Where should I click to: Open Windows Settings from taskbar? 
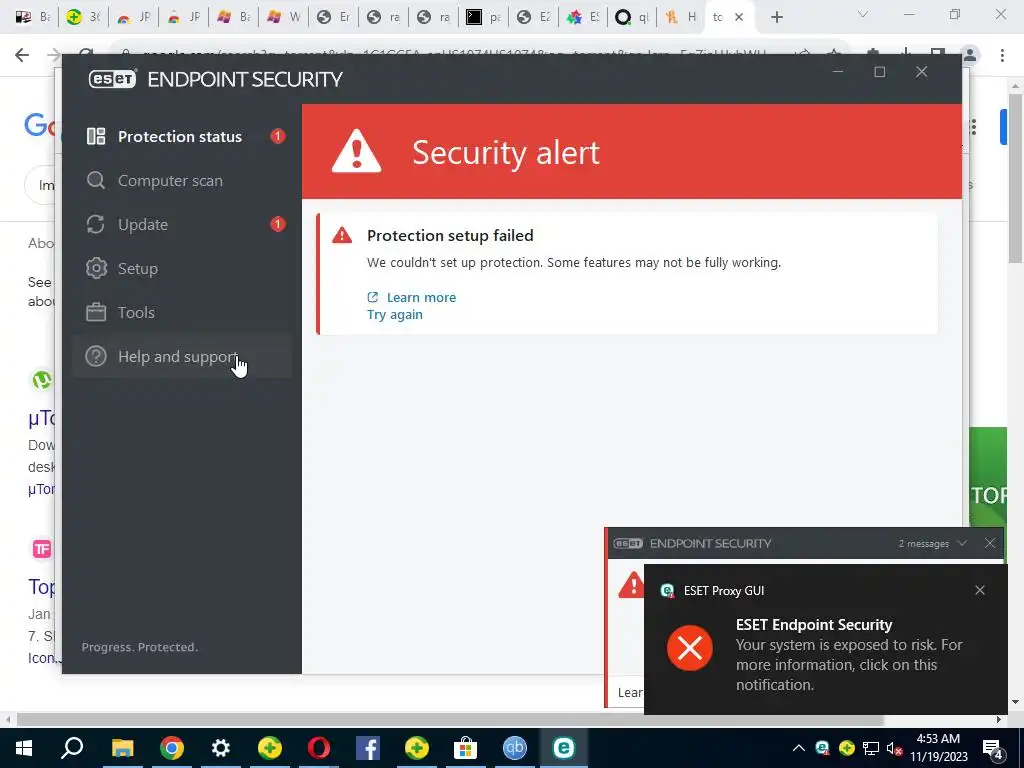pyautogui.click(x=221, y=748)
